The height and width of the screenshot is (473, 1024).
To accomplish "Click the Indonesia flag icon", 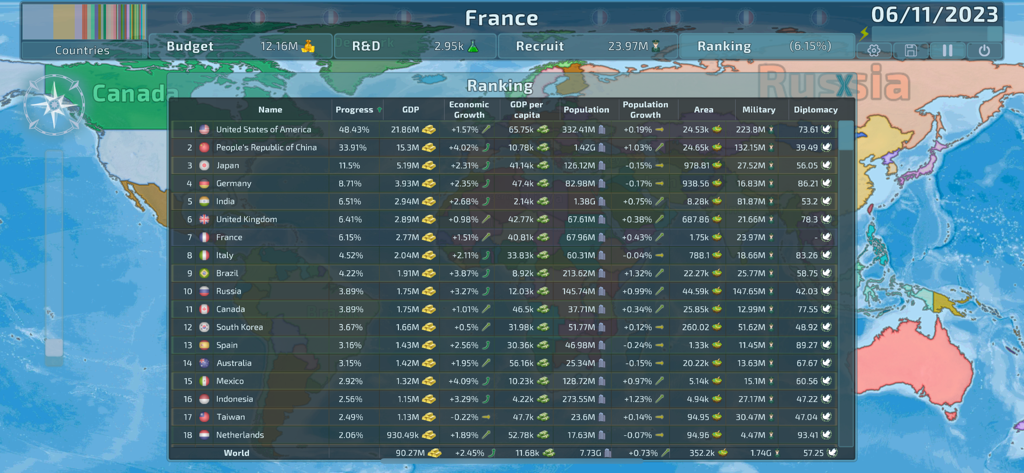I will pyautogui.click(x=204, y=399).
